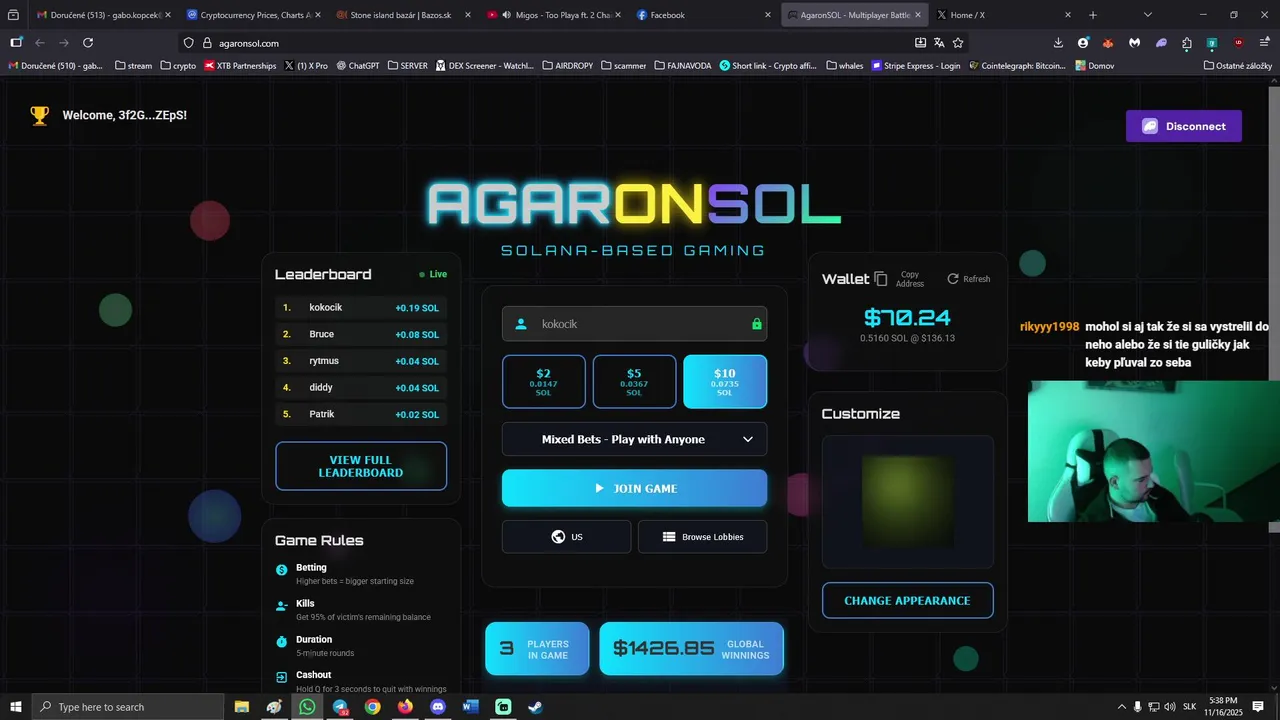This screenshot has width=1280, height=720.
Task: Switch to the Stone island bazár Bazos.sk tab
Action: 402,15
